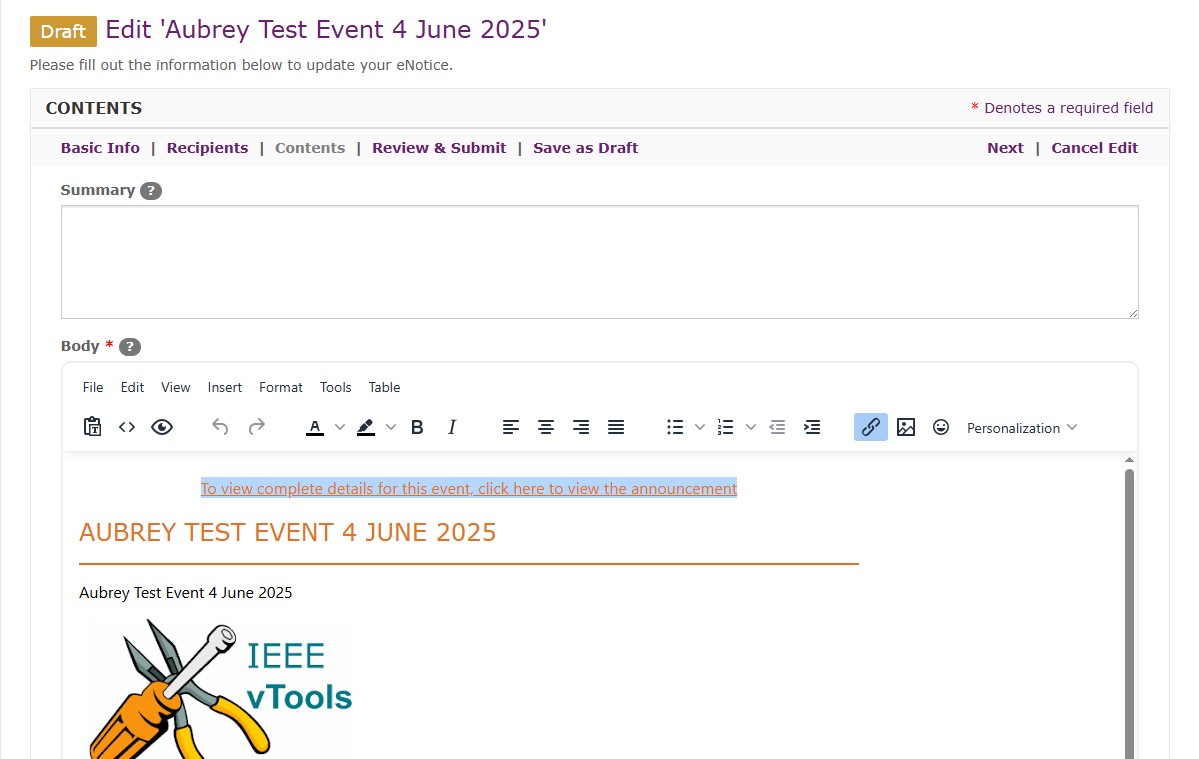The image size is (1199, 759).
Task: Open the File menu
Action: tap(93, 387)
